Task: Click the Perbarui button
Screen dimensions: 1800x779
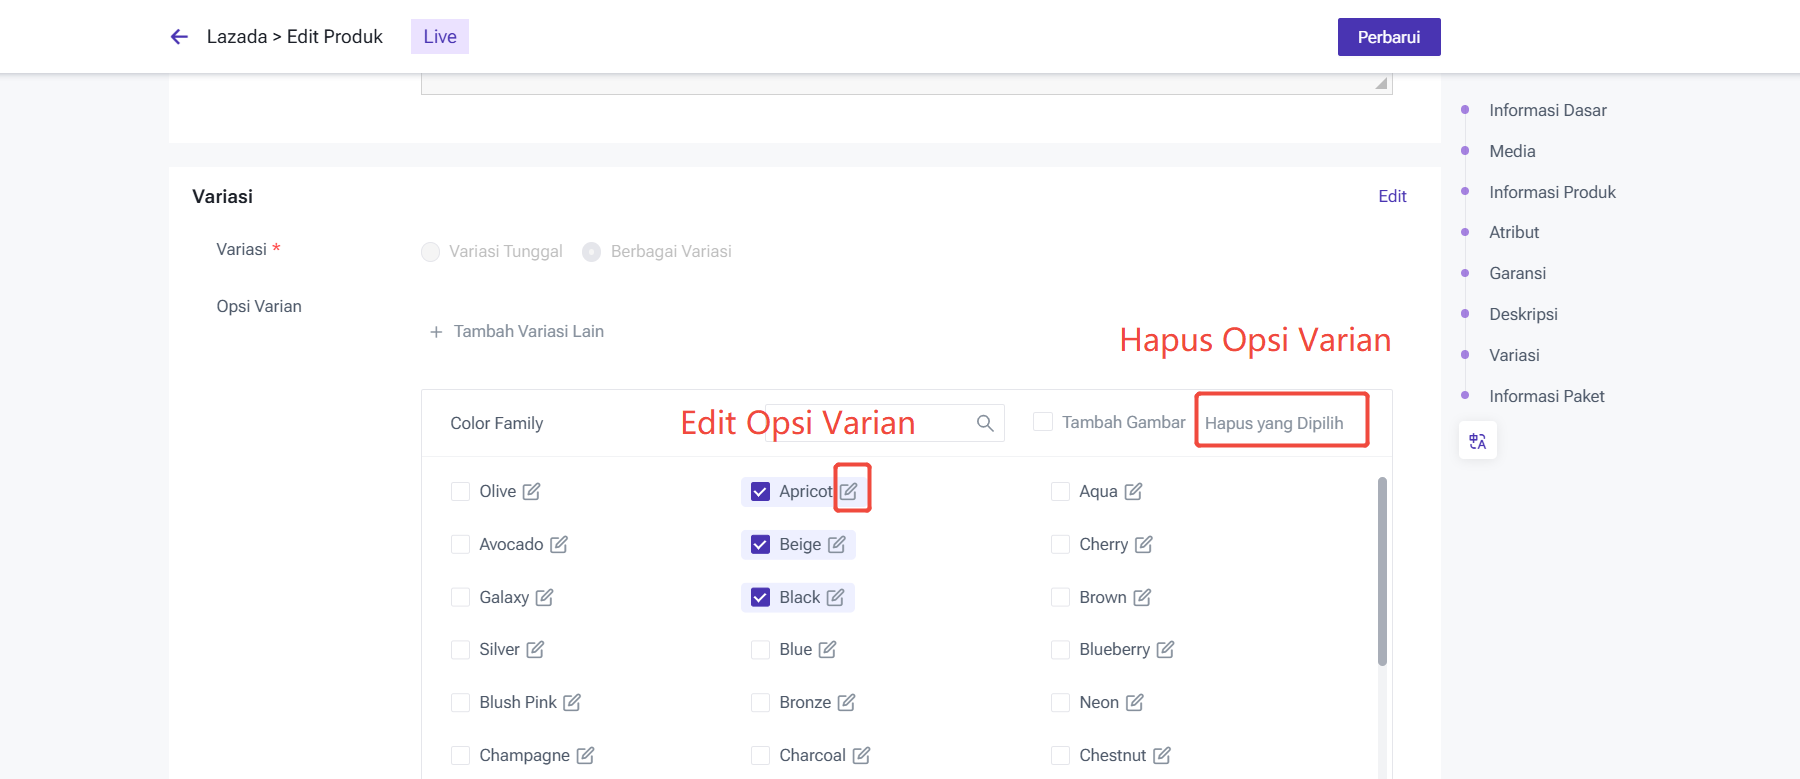Action: (1388, 37)
